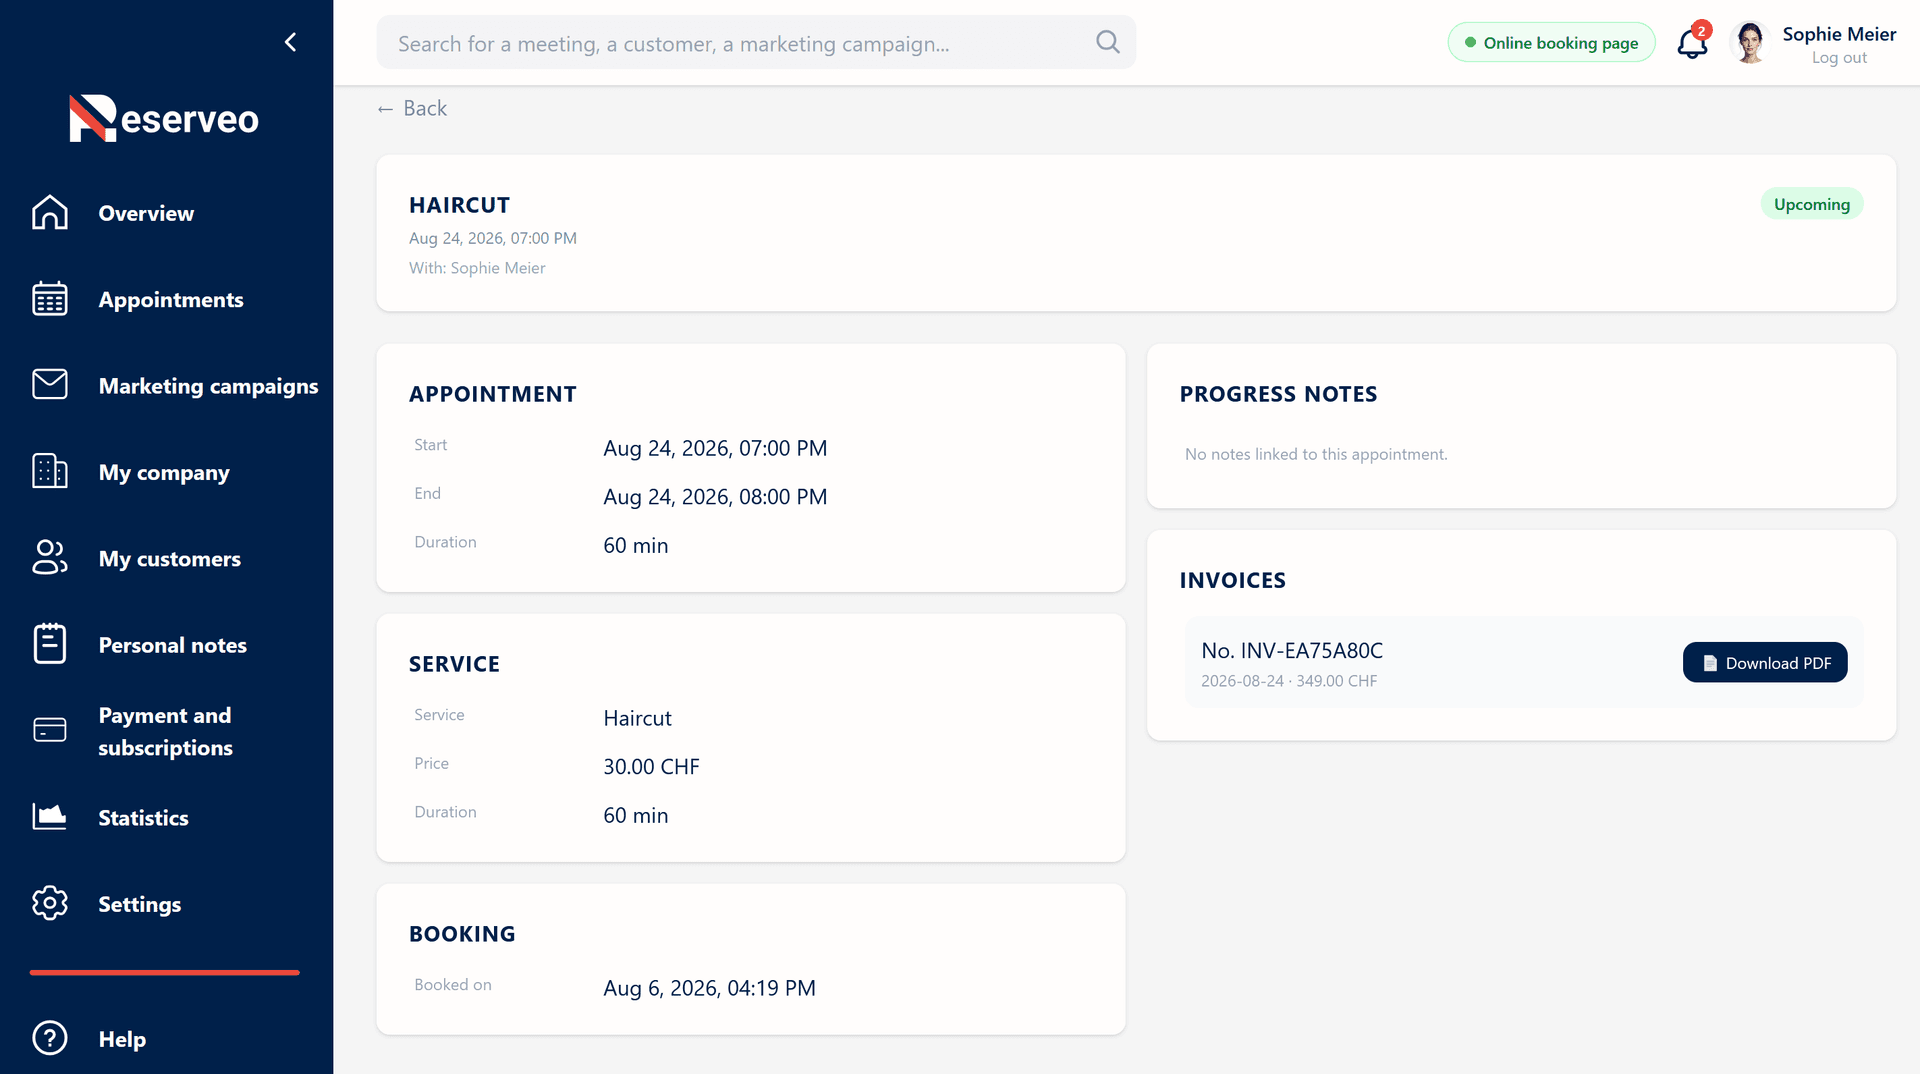
Task: Click the Upcoming status badge
Action: pyautogui.click(x=1812, y=204)
